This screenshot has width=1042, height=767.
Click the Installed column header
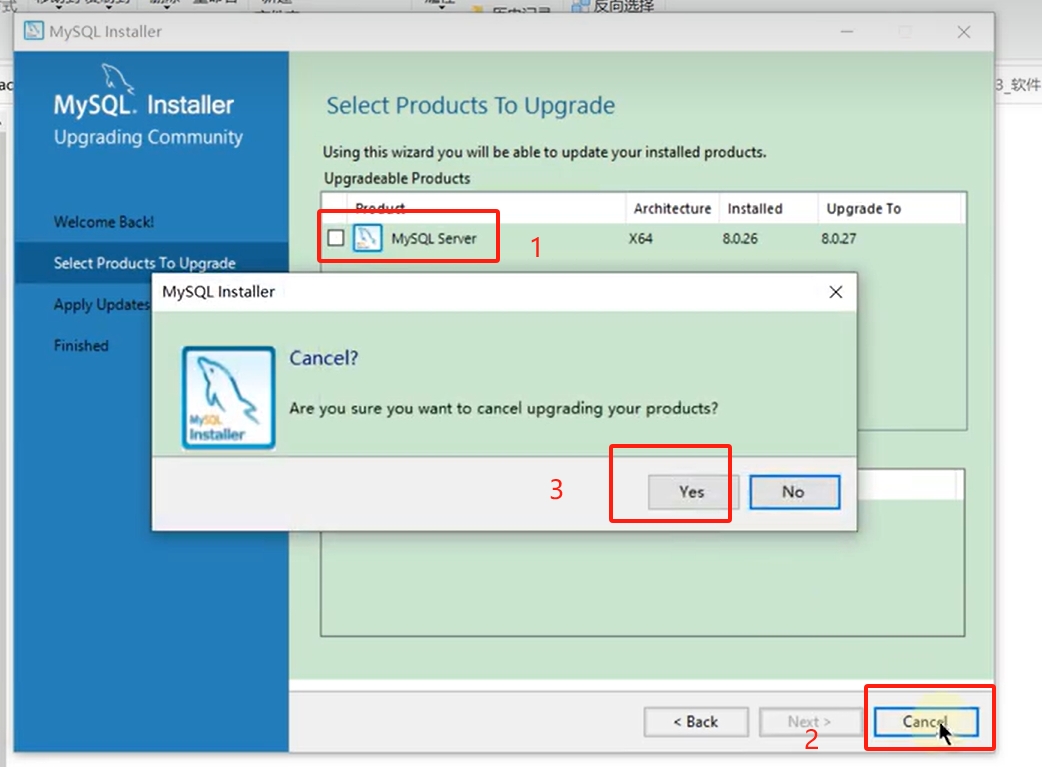coord(768,209)
